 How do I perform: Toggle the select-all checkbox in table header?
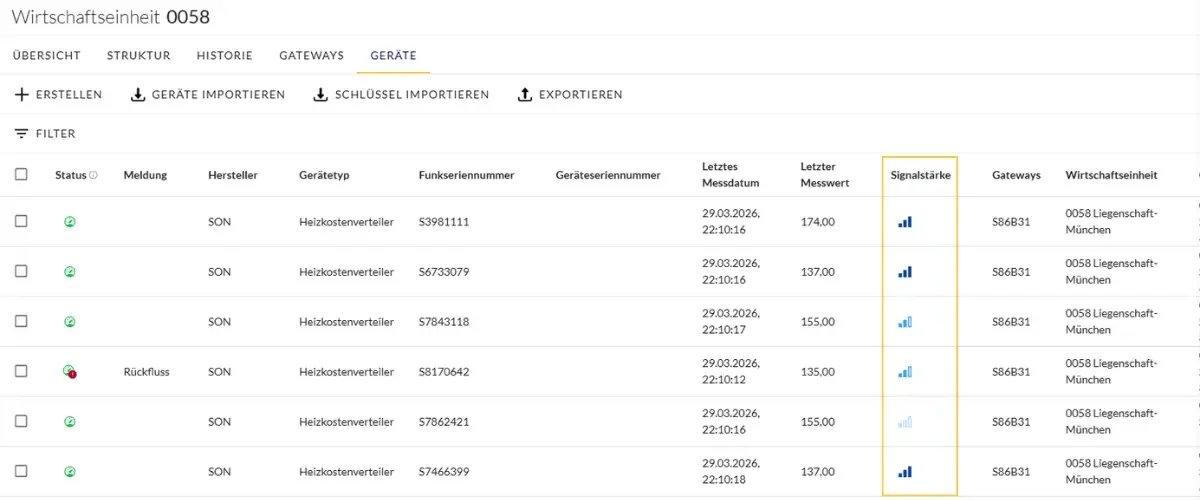coord(21,174)
